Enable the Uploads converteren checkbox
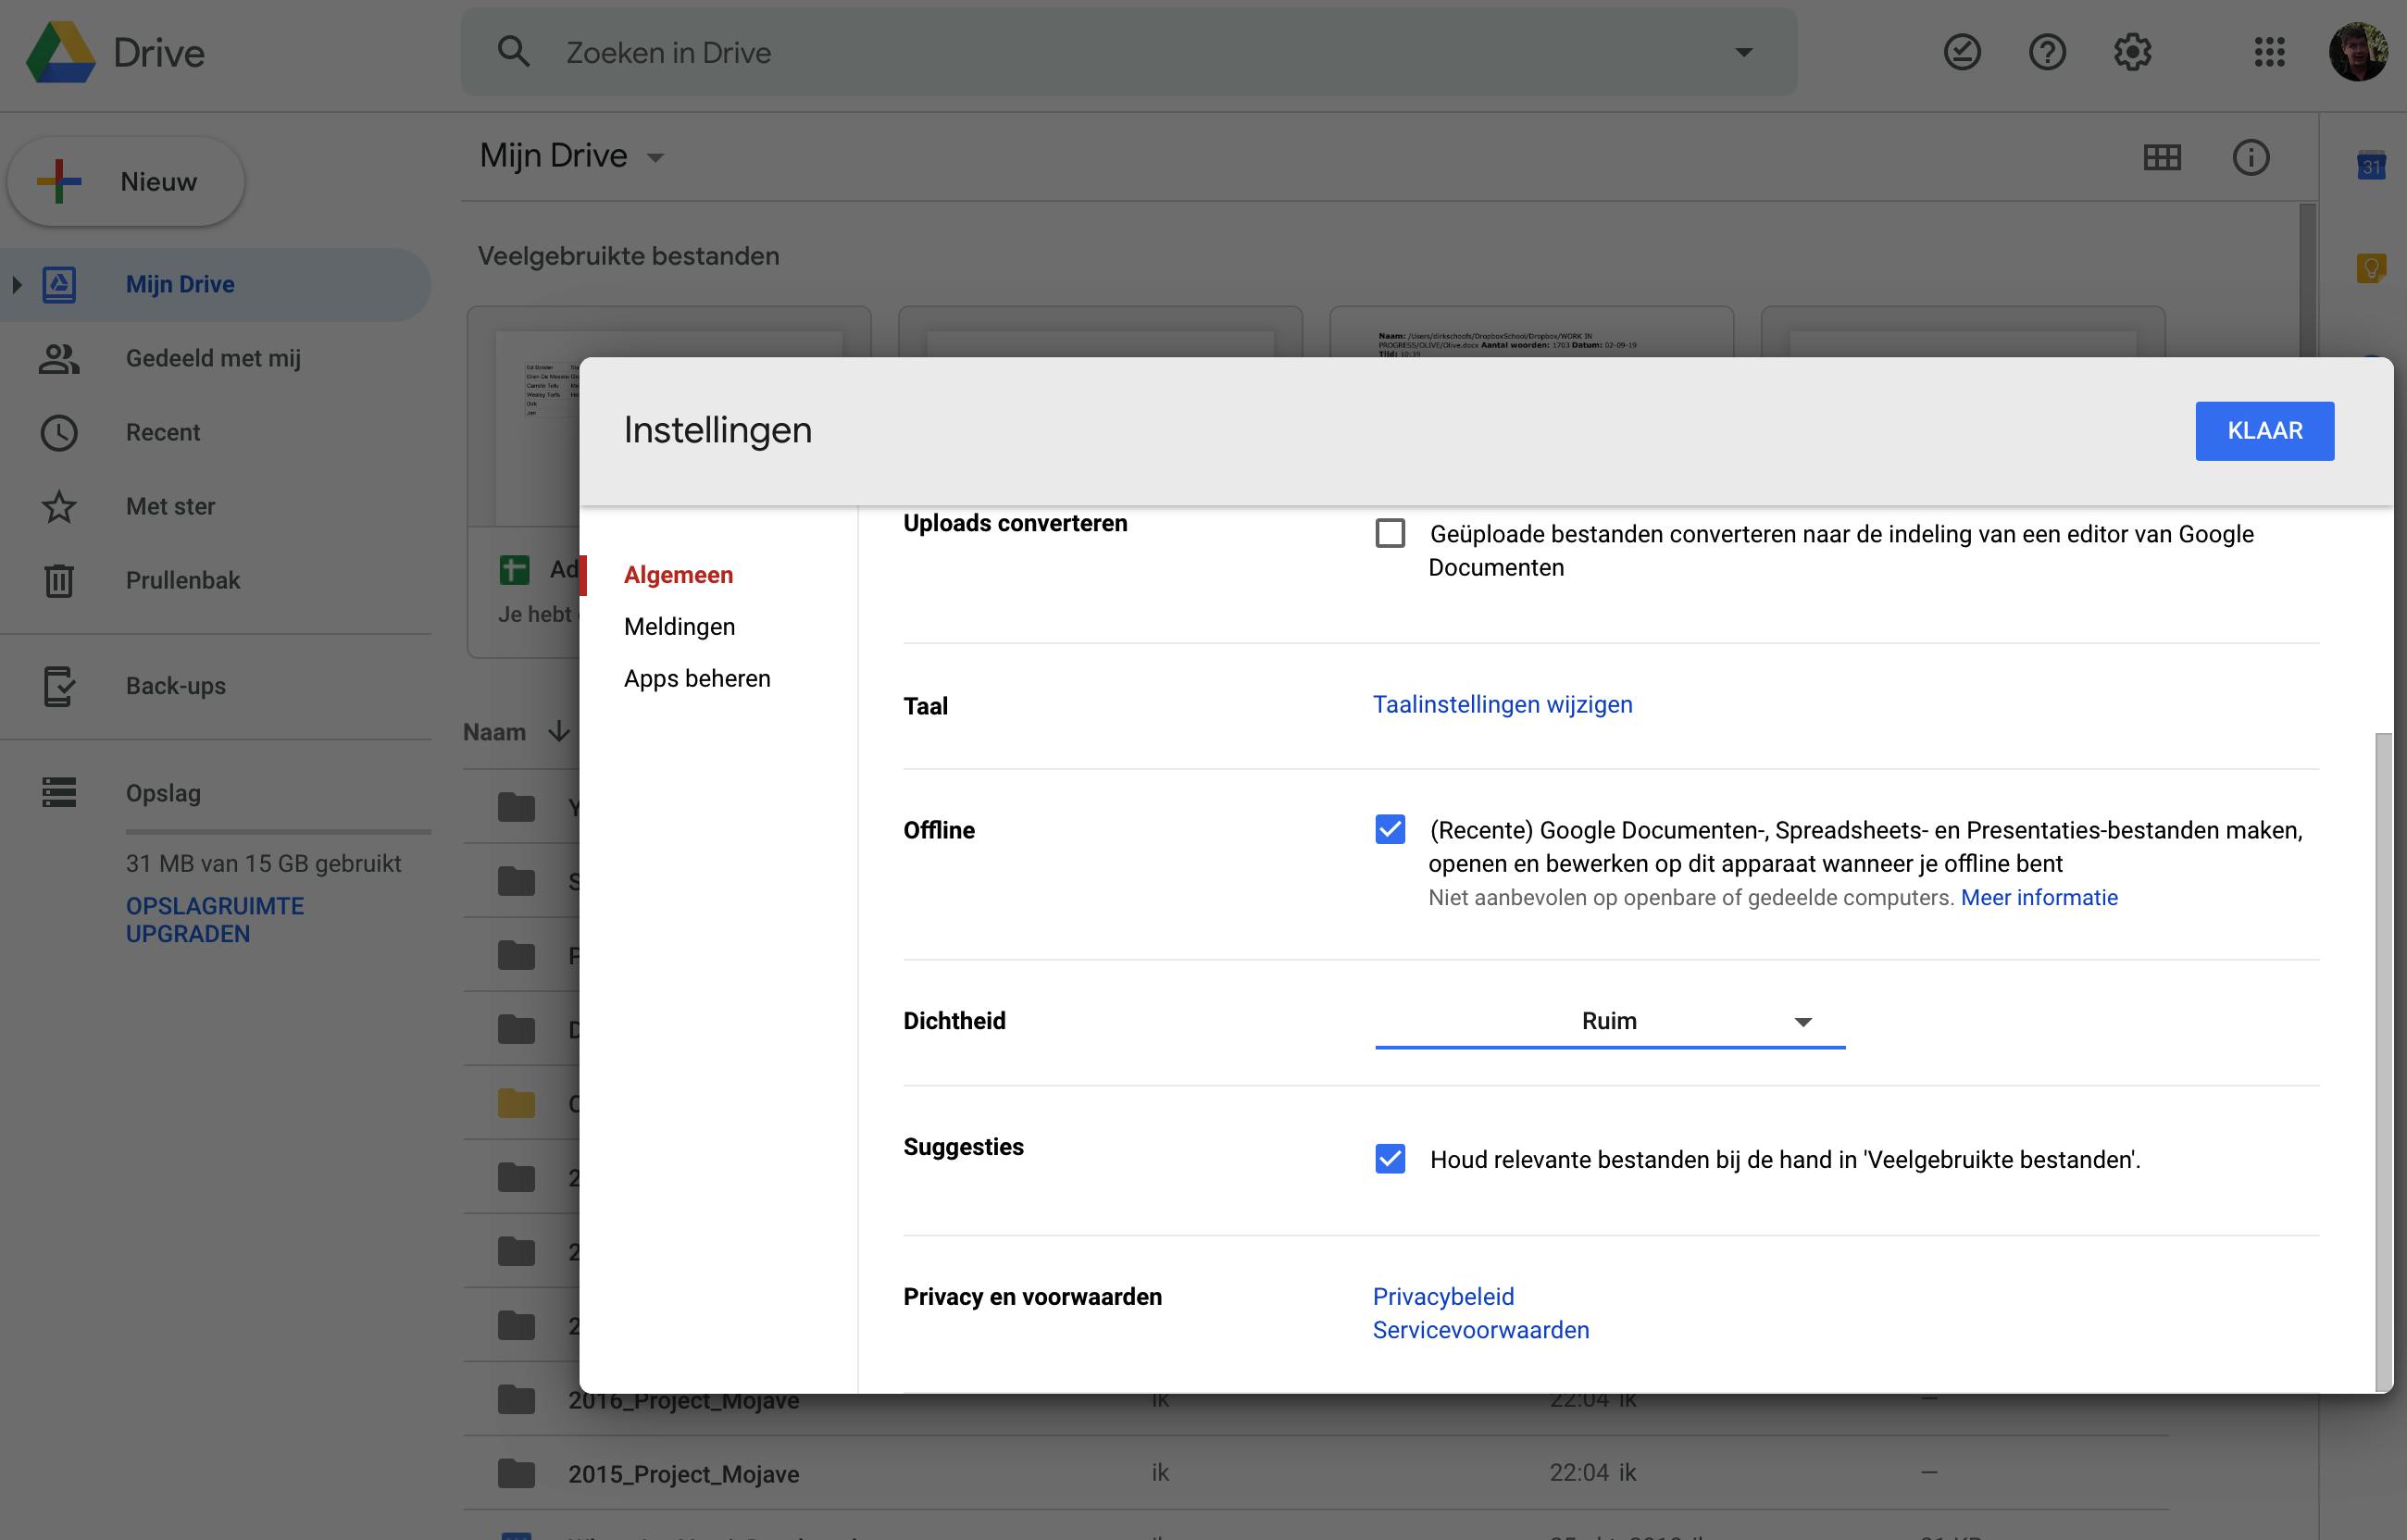 pos(1390,533)
